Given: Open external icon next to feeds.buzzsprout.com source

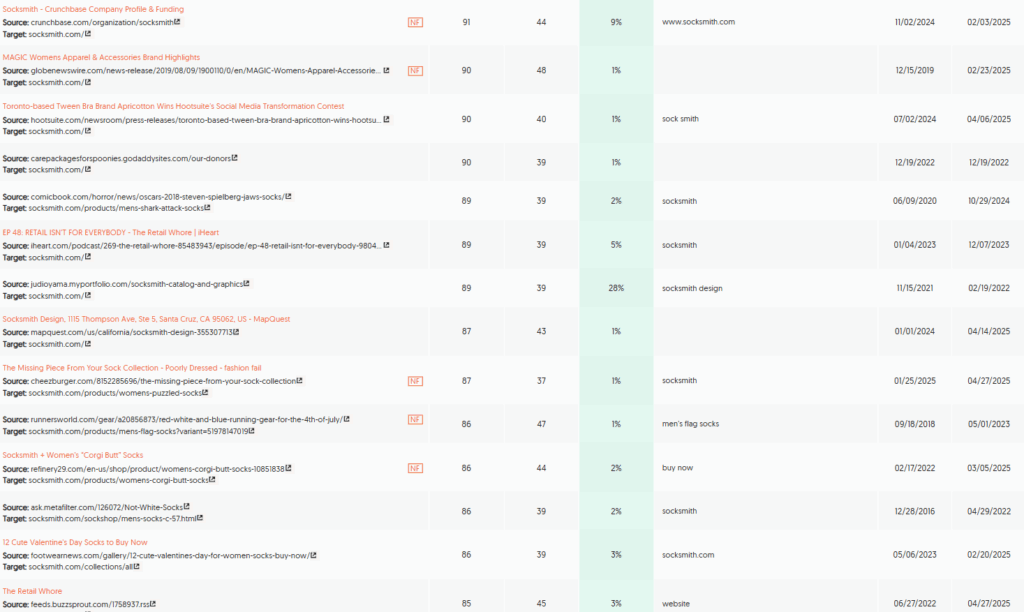Looking at the screenshot, I should pyautogui.click(x=152, y=604).
